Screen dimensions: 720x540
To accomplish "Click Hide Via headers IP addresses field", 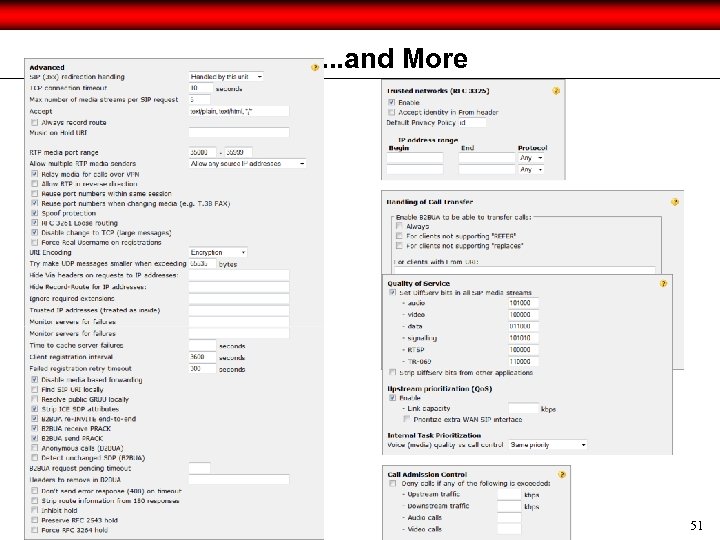I will (x=239, y=276).
